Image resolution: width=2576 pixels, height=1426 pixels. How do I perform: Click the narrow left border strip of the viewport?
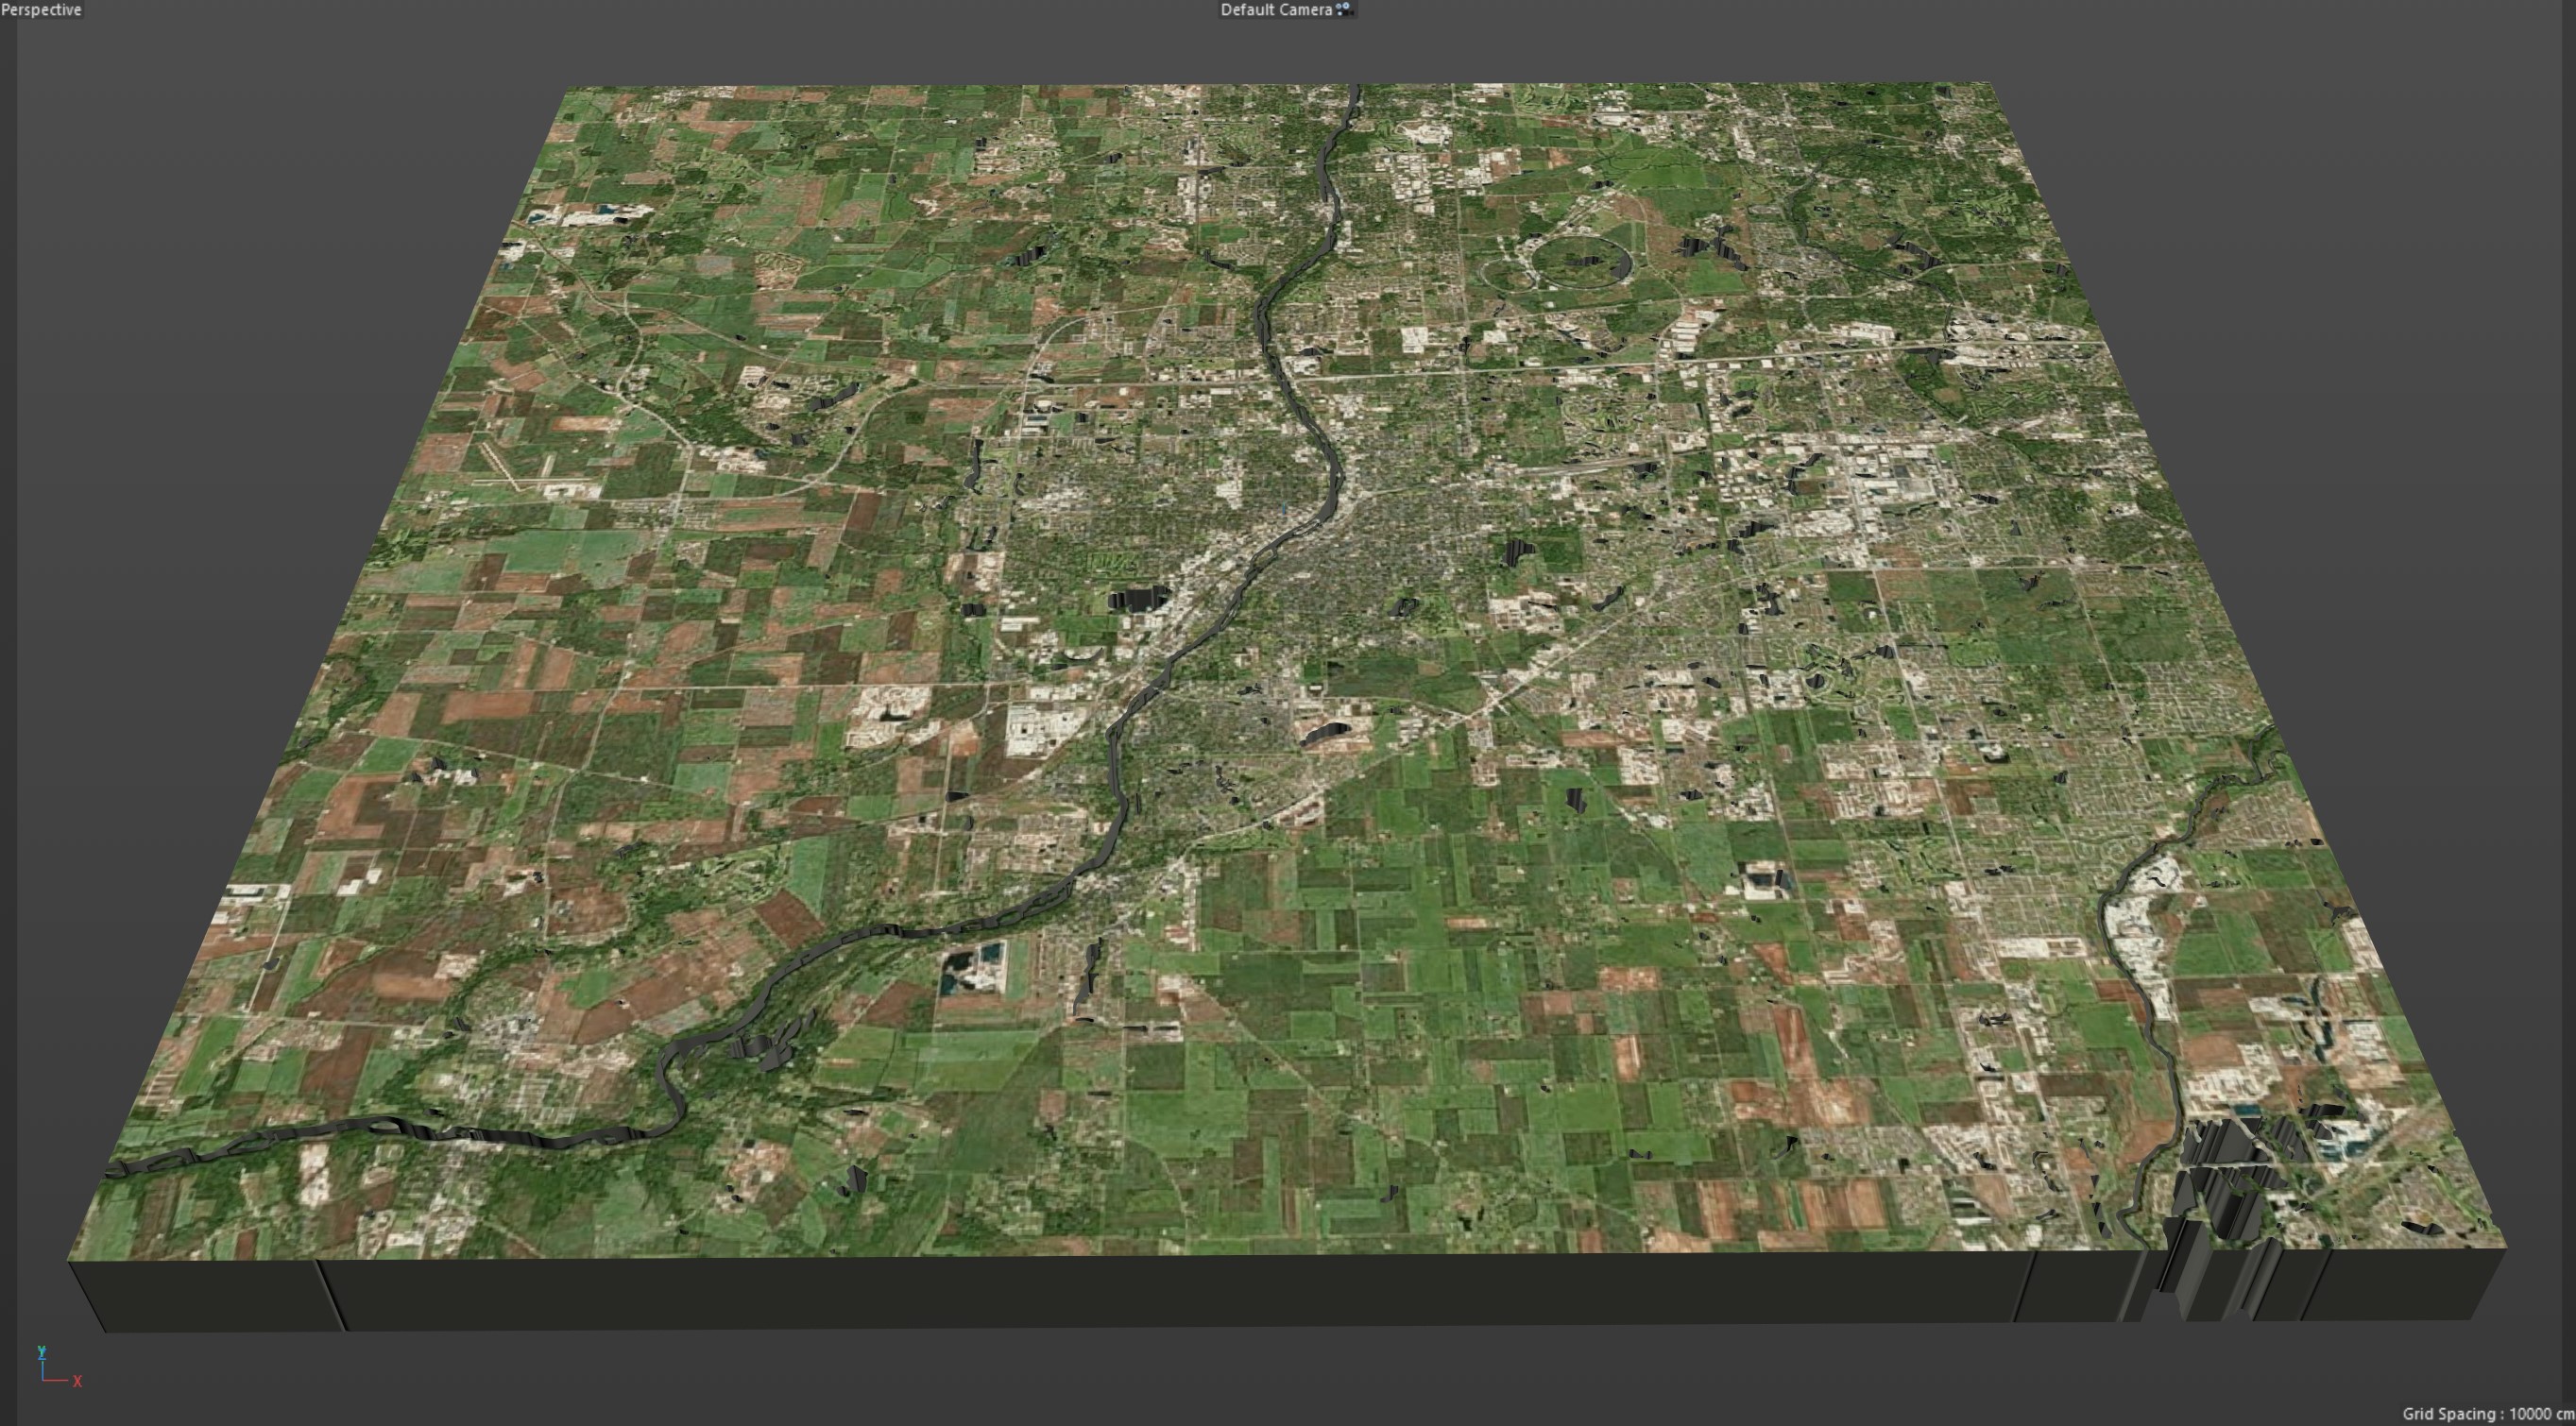(8, 700)
